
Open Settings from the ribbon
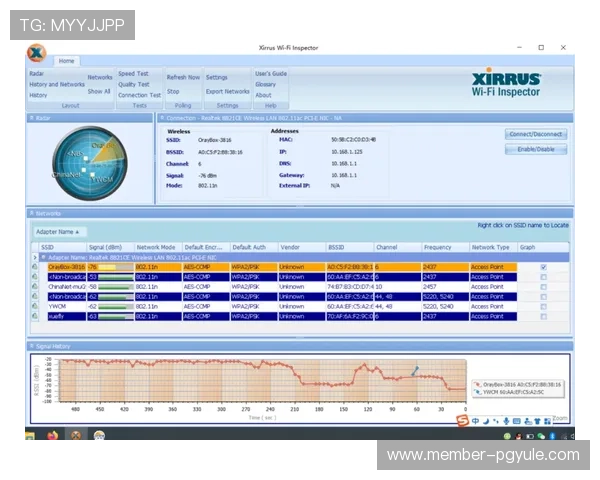[217, 77]
